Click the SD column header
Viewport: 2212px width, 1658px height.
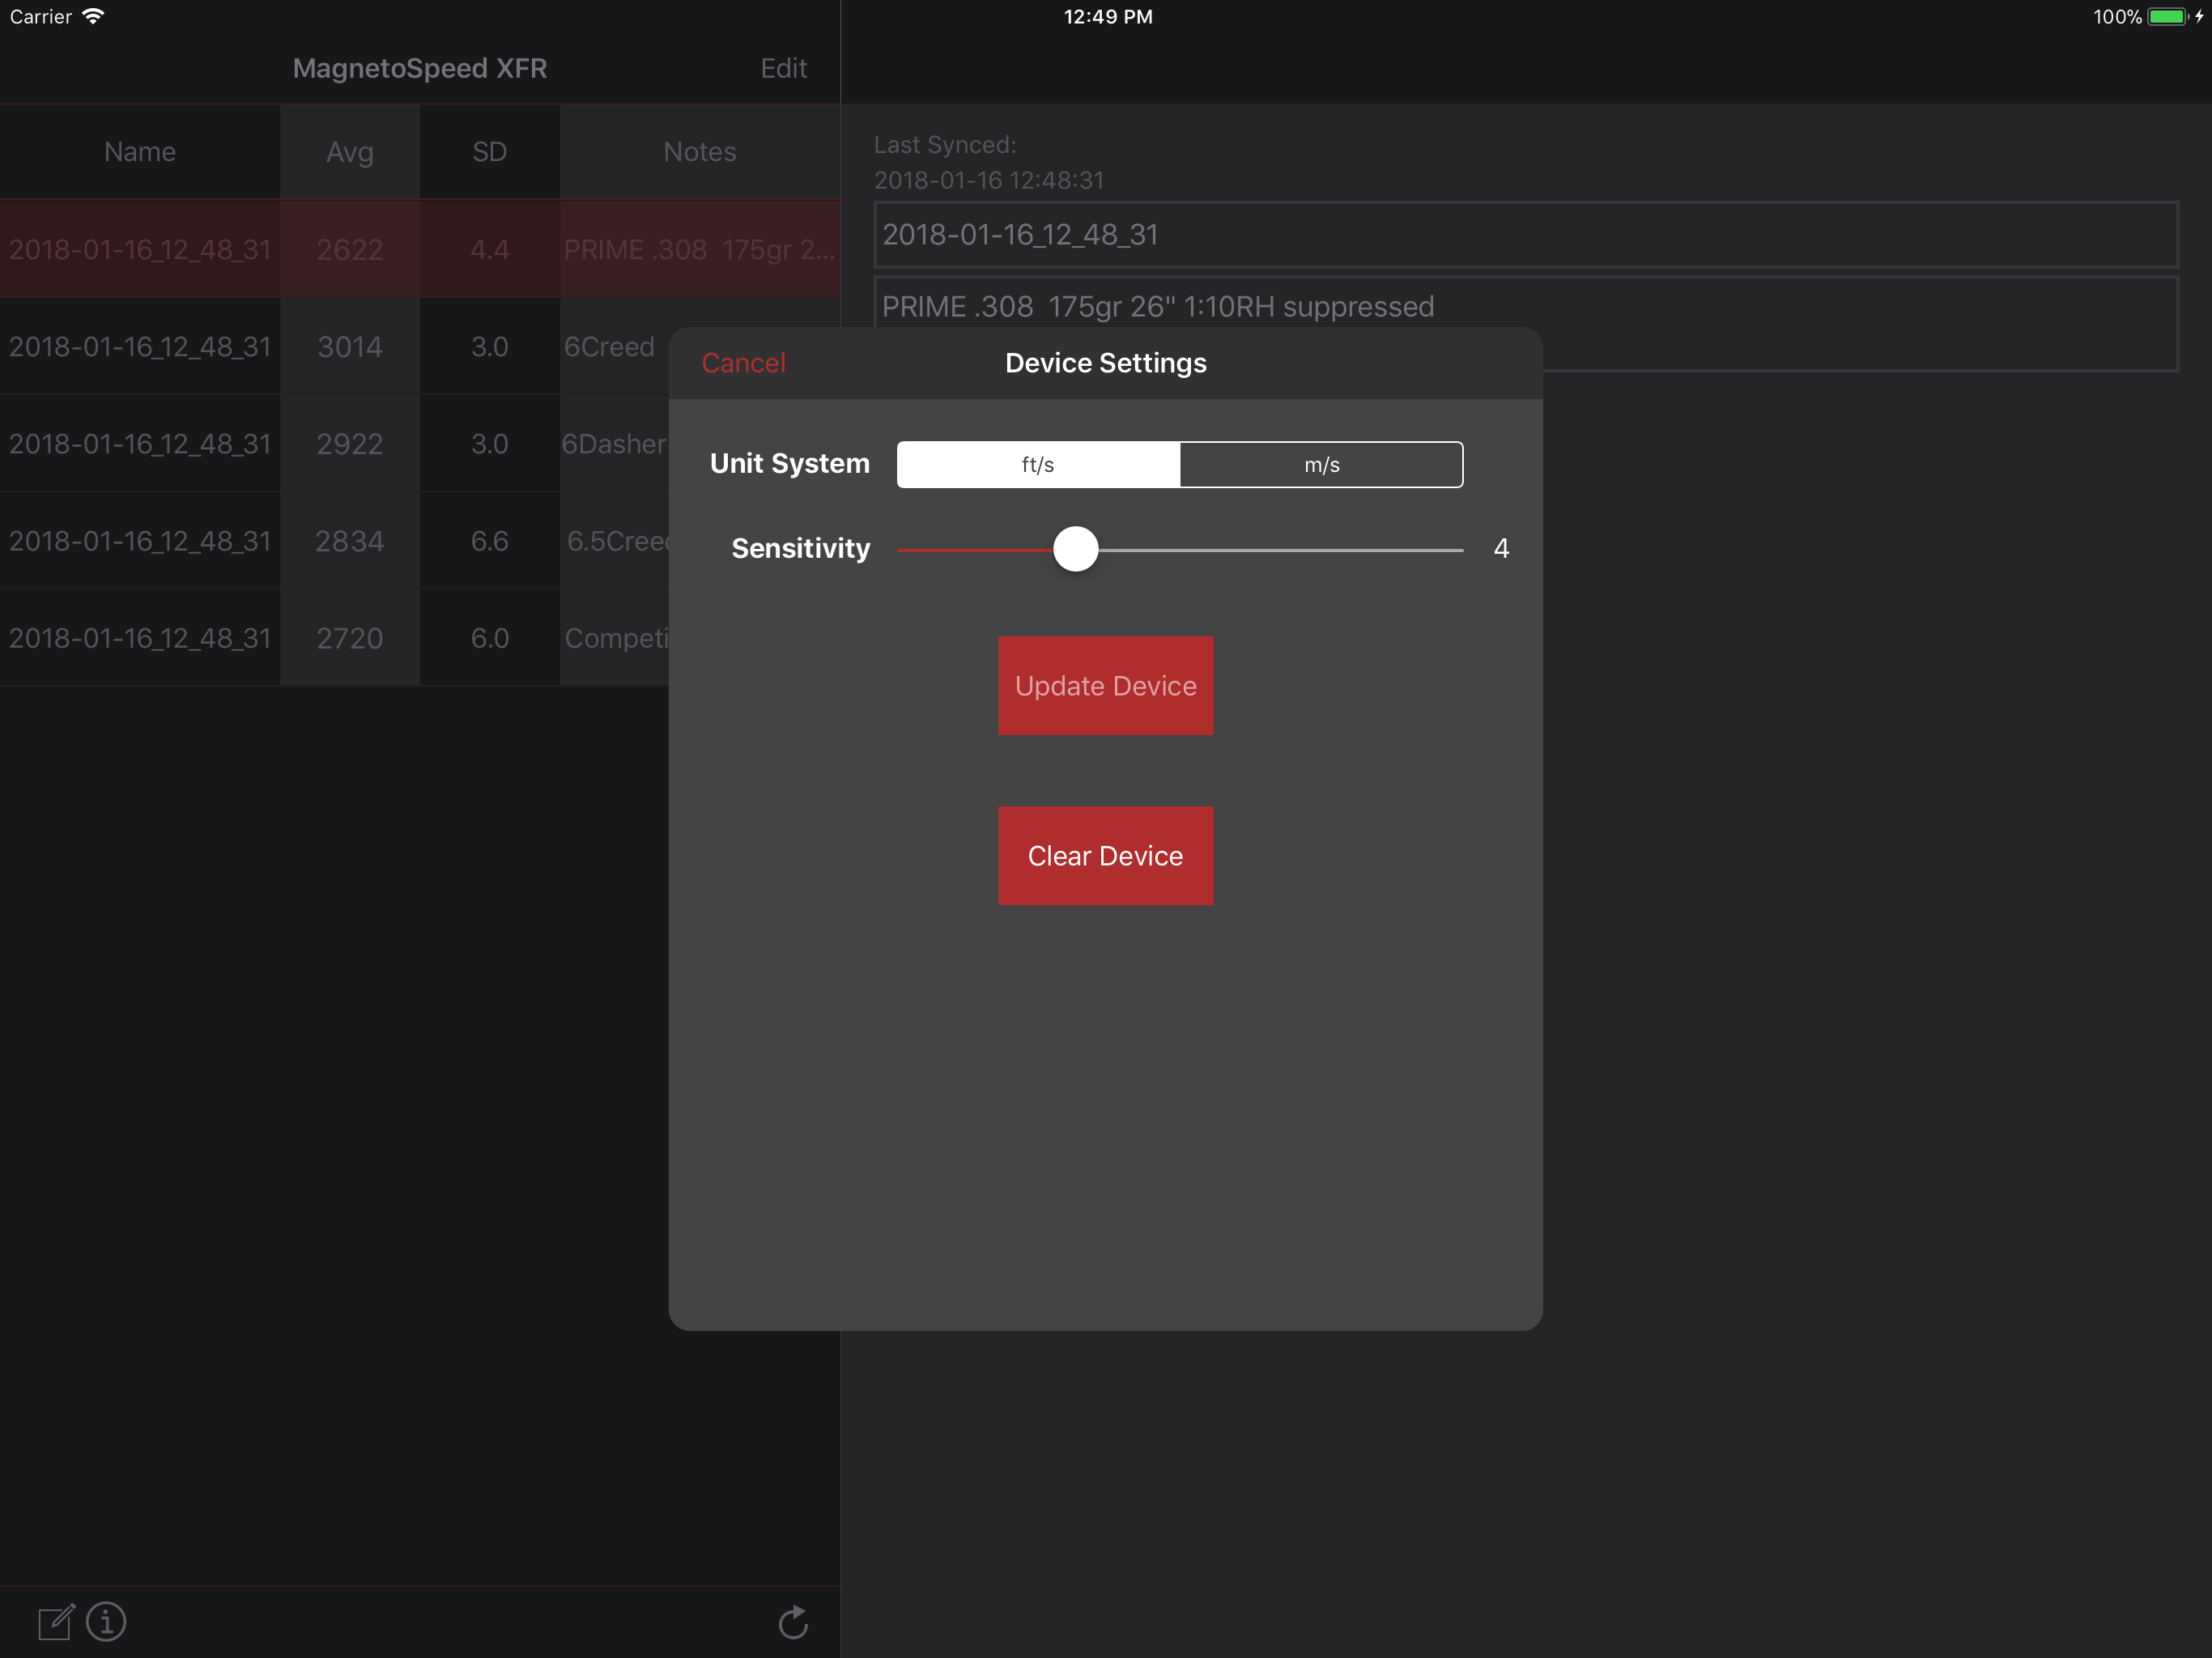click(489, 152)
